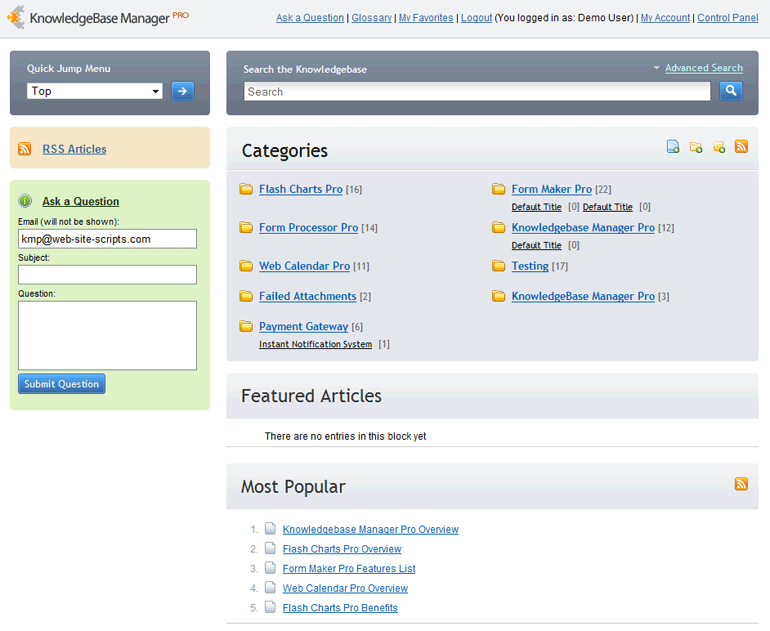
Task: Click the KnowledgeBase Manager Pro logo
Action: click(97, 18)
